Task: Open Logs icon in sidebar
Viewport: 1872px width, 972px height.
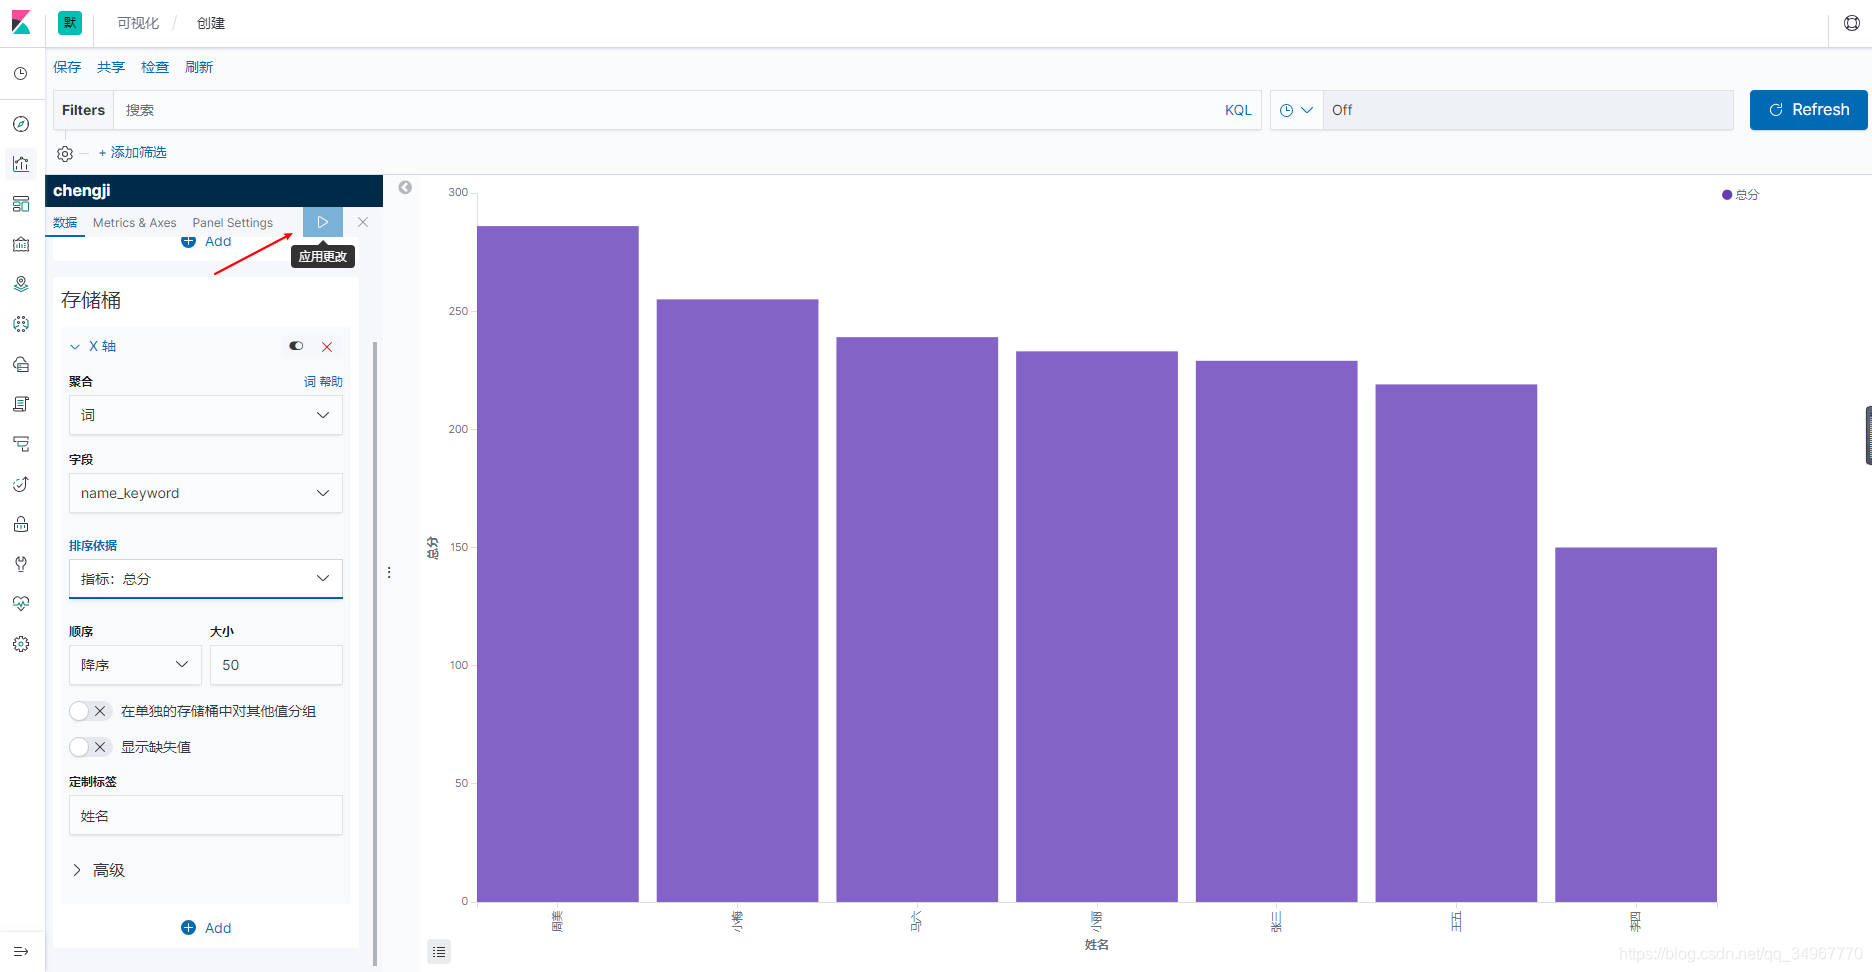Action: tap(21, 404)
